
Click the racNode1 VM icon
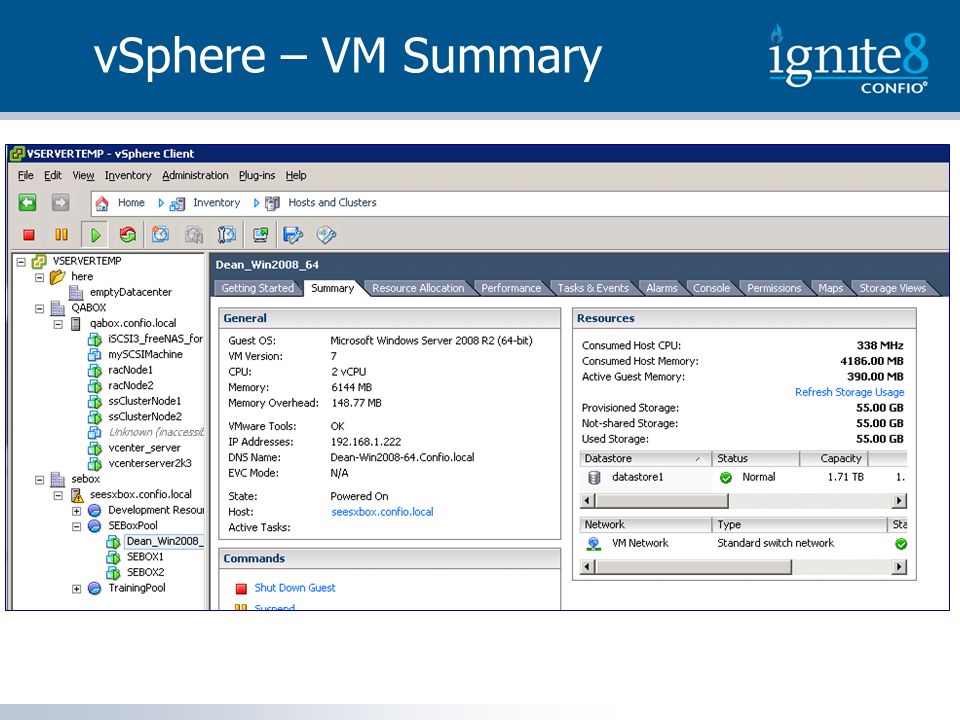[x=95, y=370]
